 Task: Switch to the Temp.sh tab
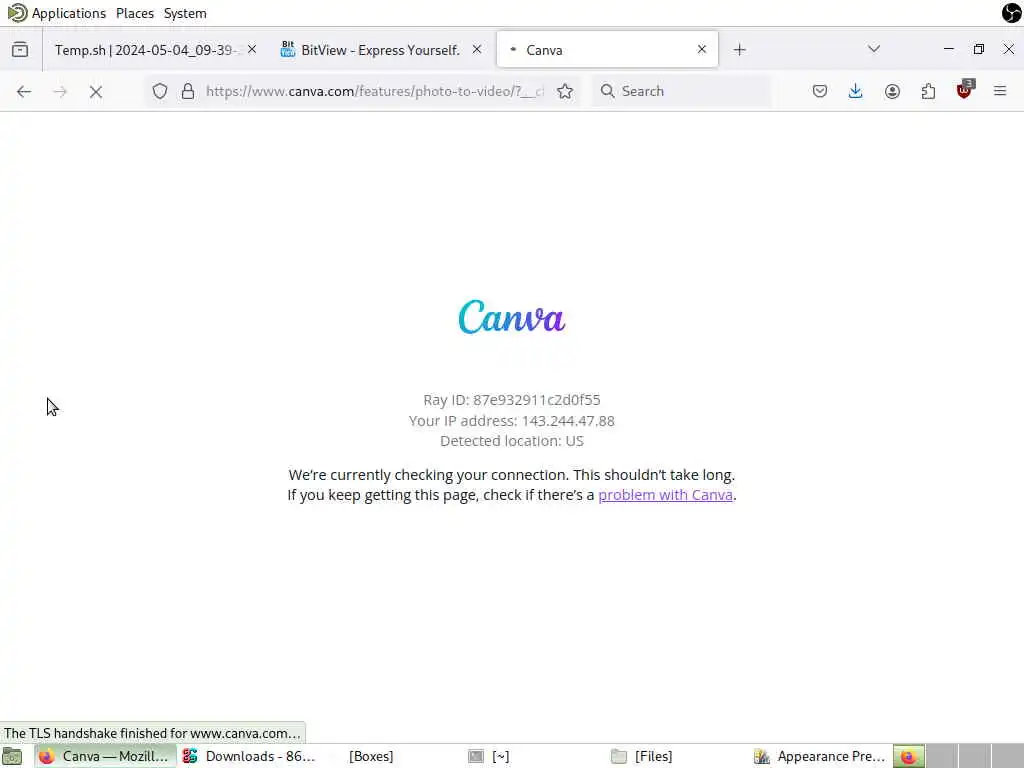point(155,50)
